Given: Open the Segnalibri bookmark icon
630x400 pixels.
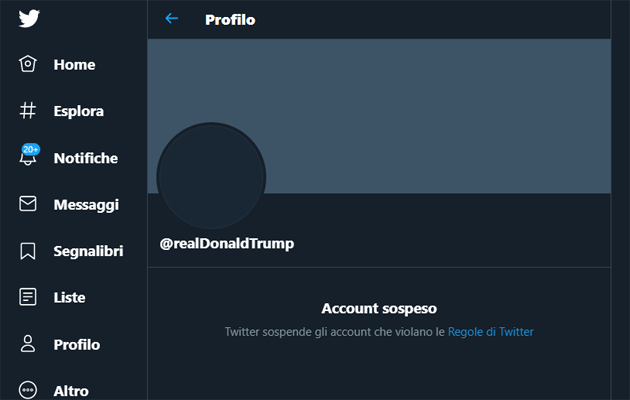Looking at the screenshot, I should (28, 251).
